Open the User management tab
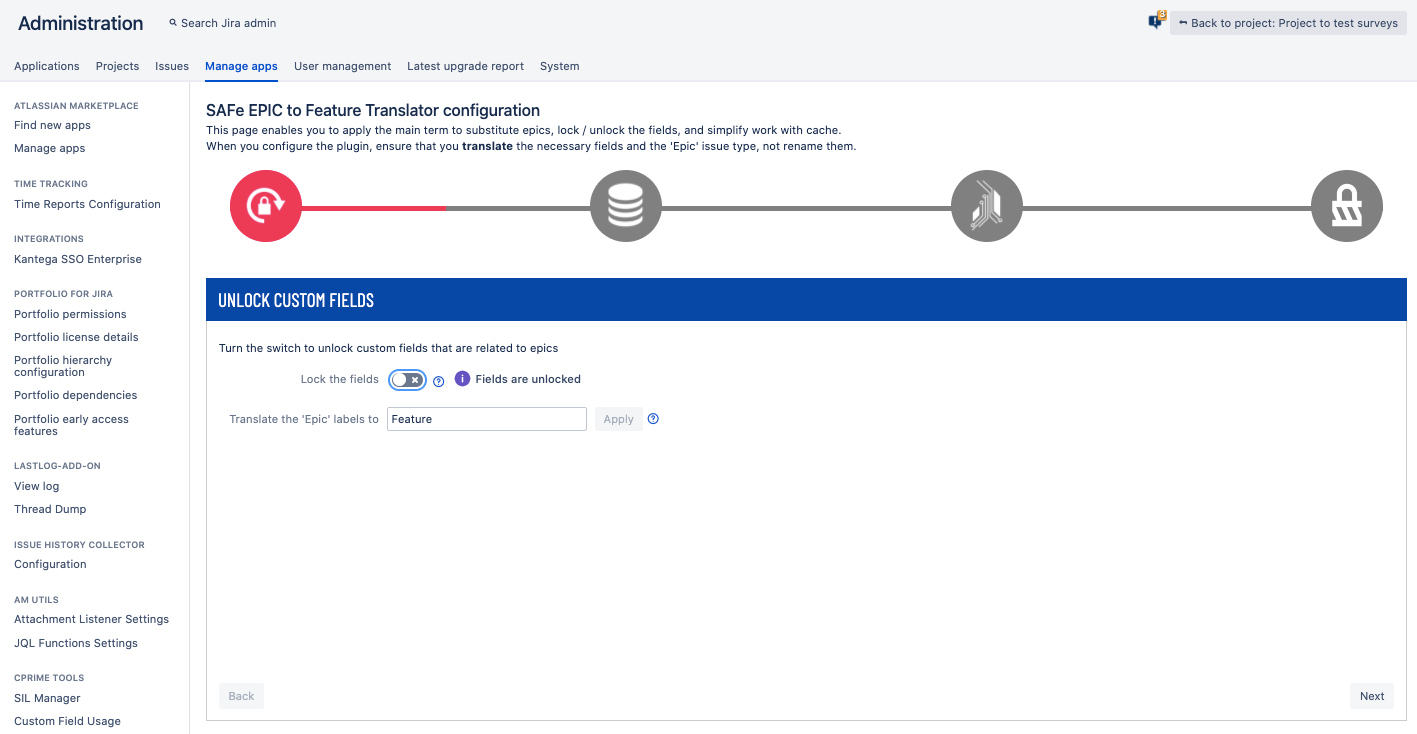This screenshot has height=734, width=1417. [342, 66]
